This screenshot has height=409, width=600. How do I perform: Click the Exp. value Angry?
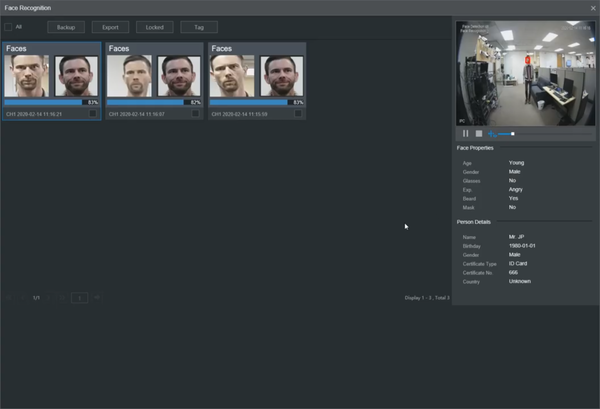tap(515, 189)
